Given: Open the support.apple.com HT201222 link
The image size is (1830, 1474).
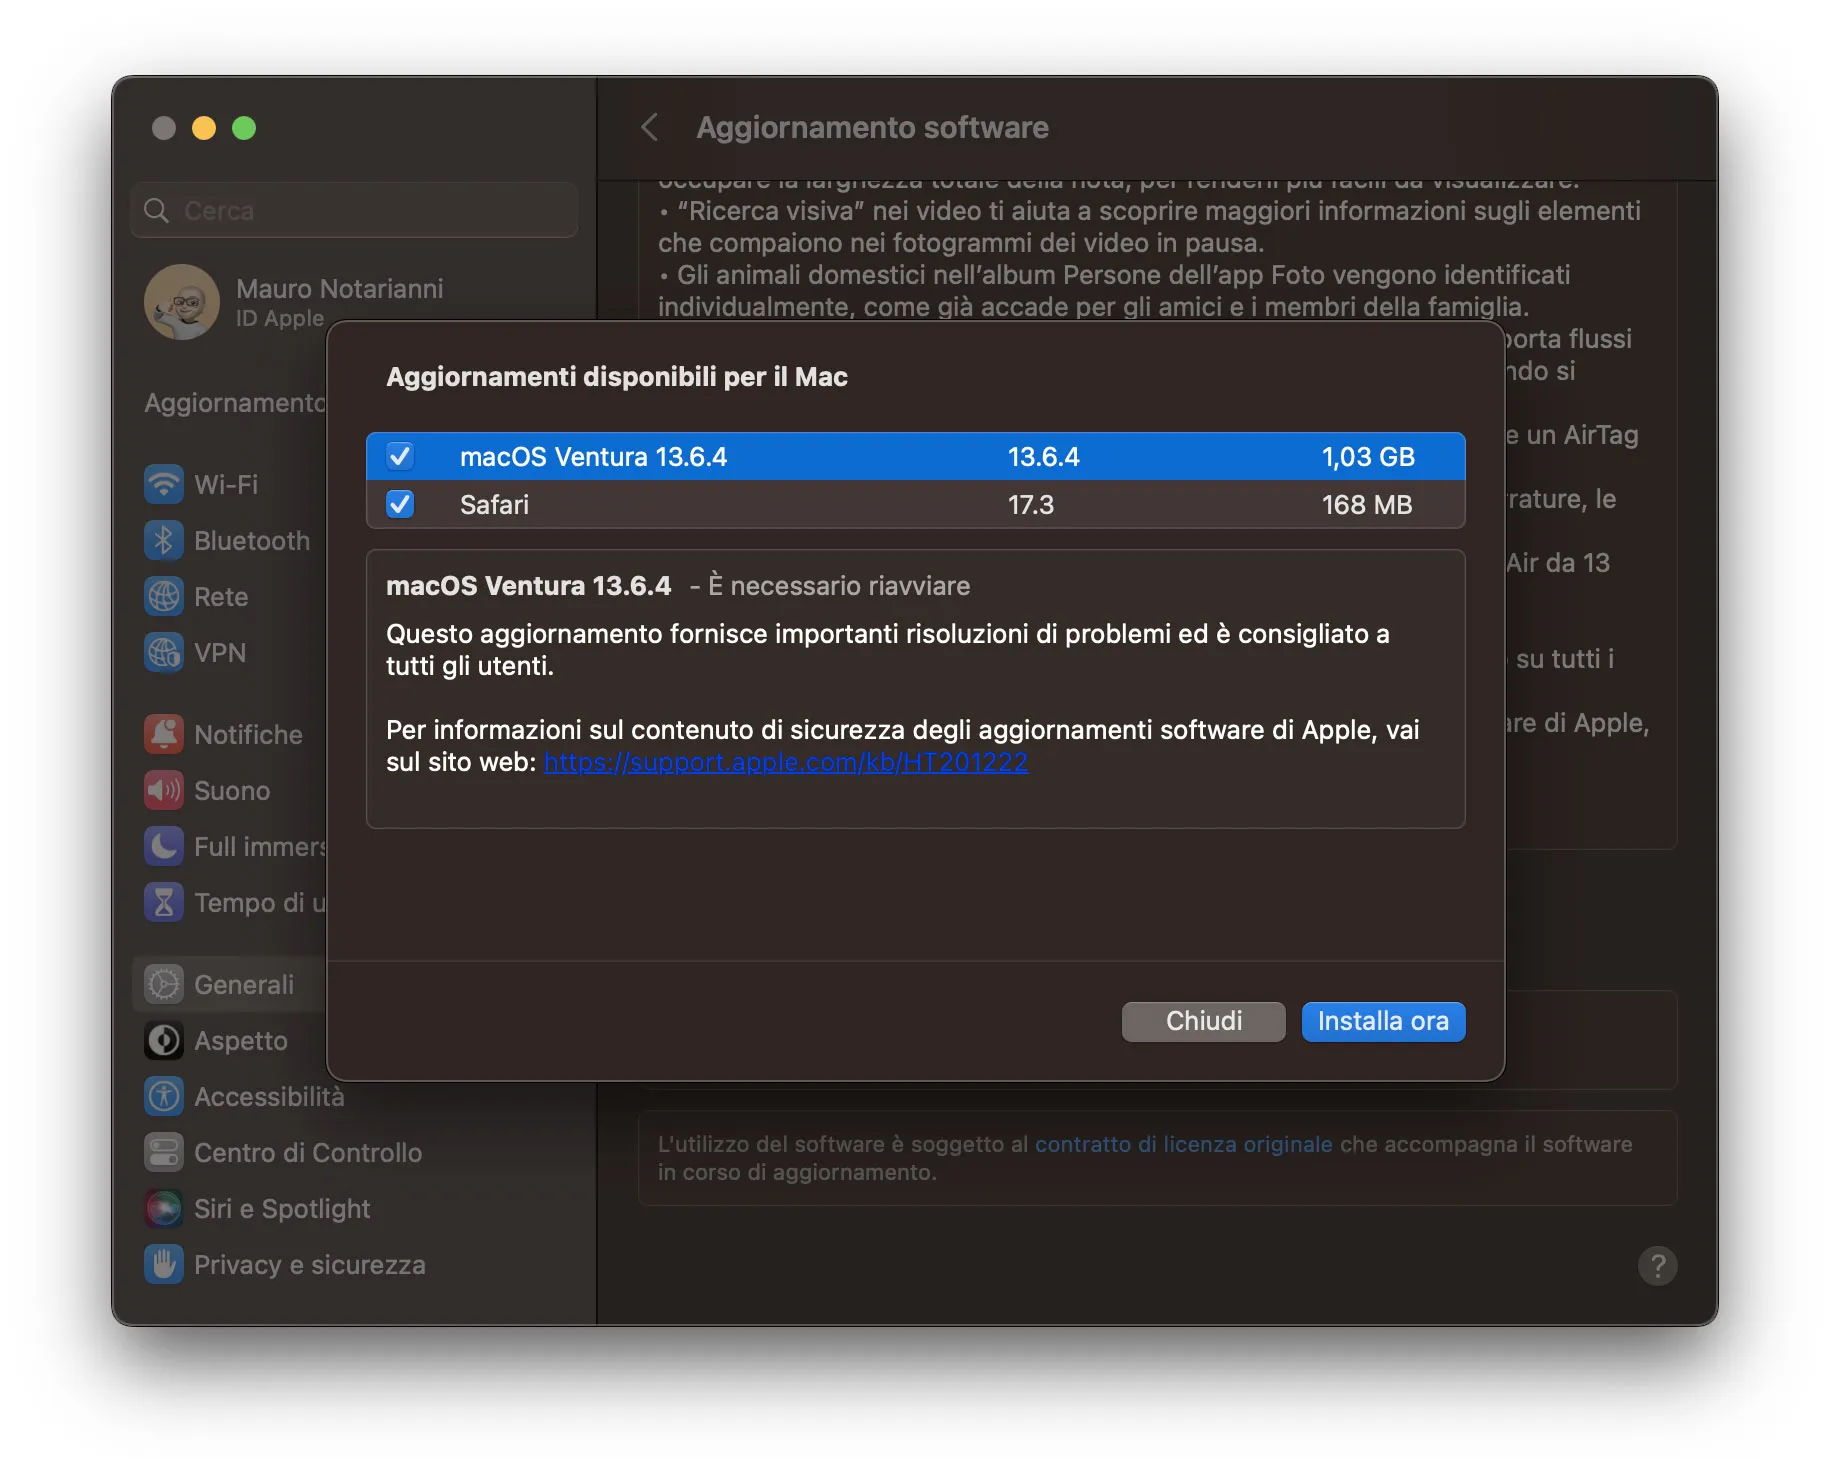Looking at the screenshot, I should (786, 763).
